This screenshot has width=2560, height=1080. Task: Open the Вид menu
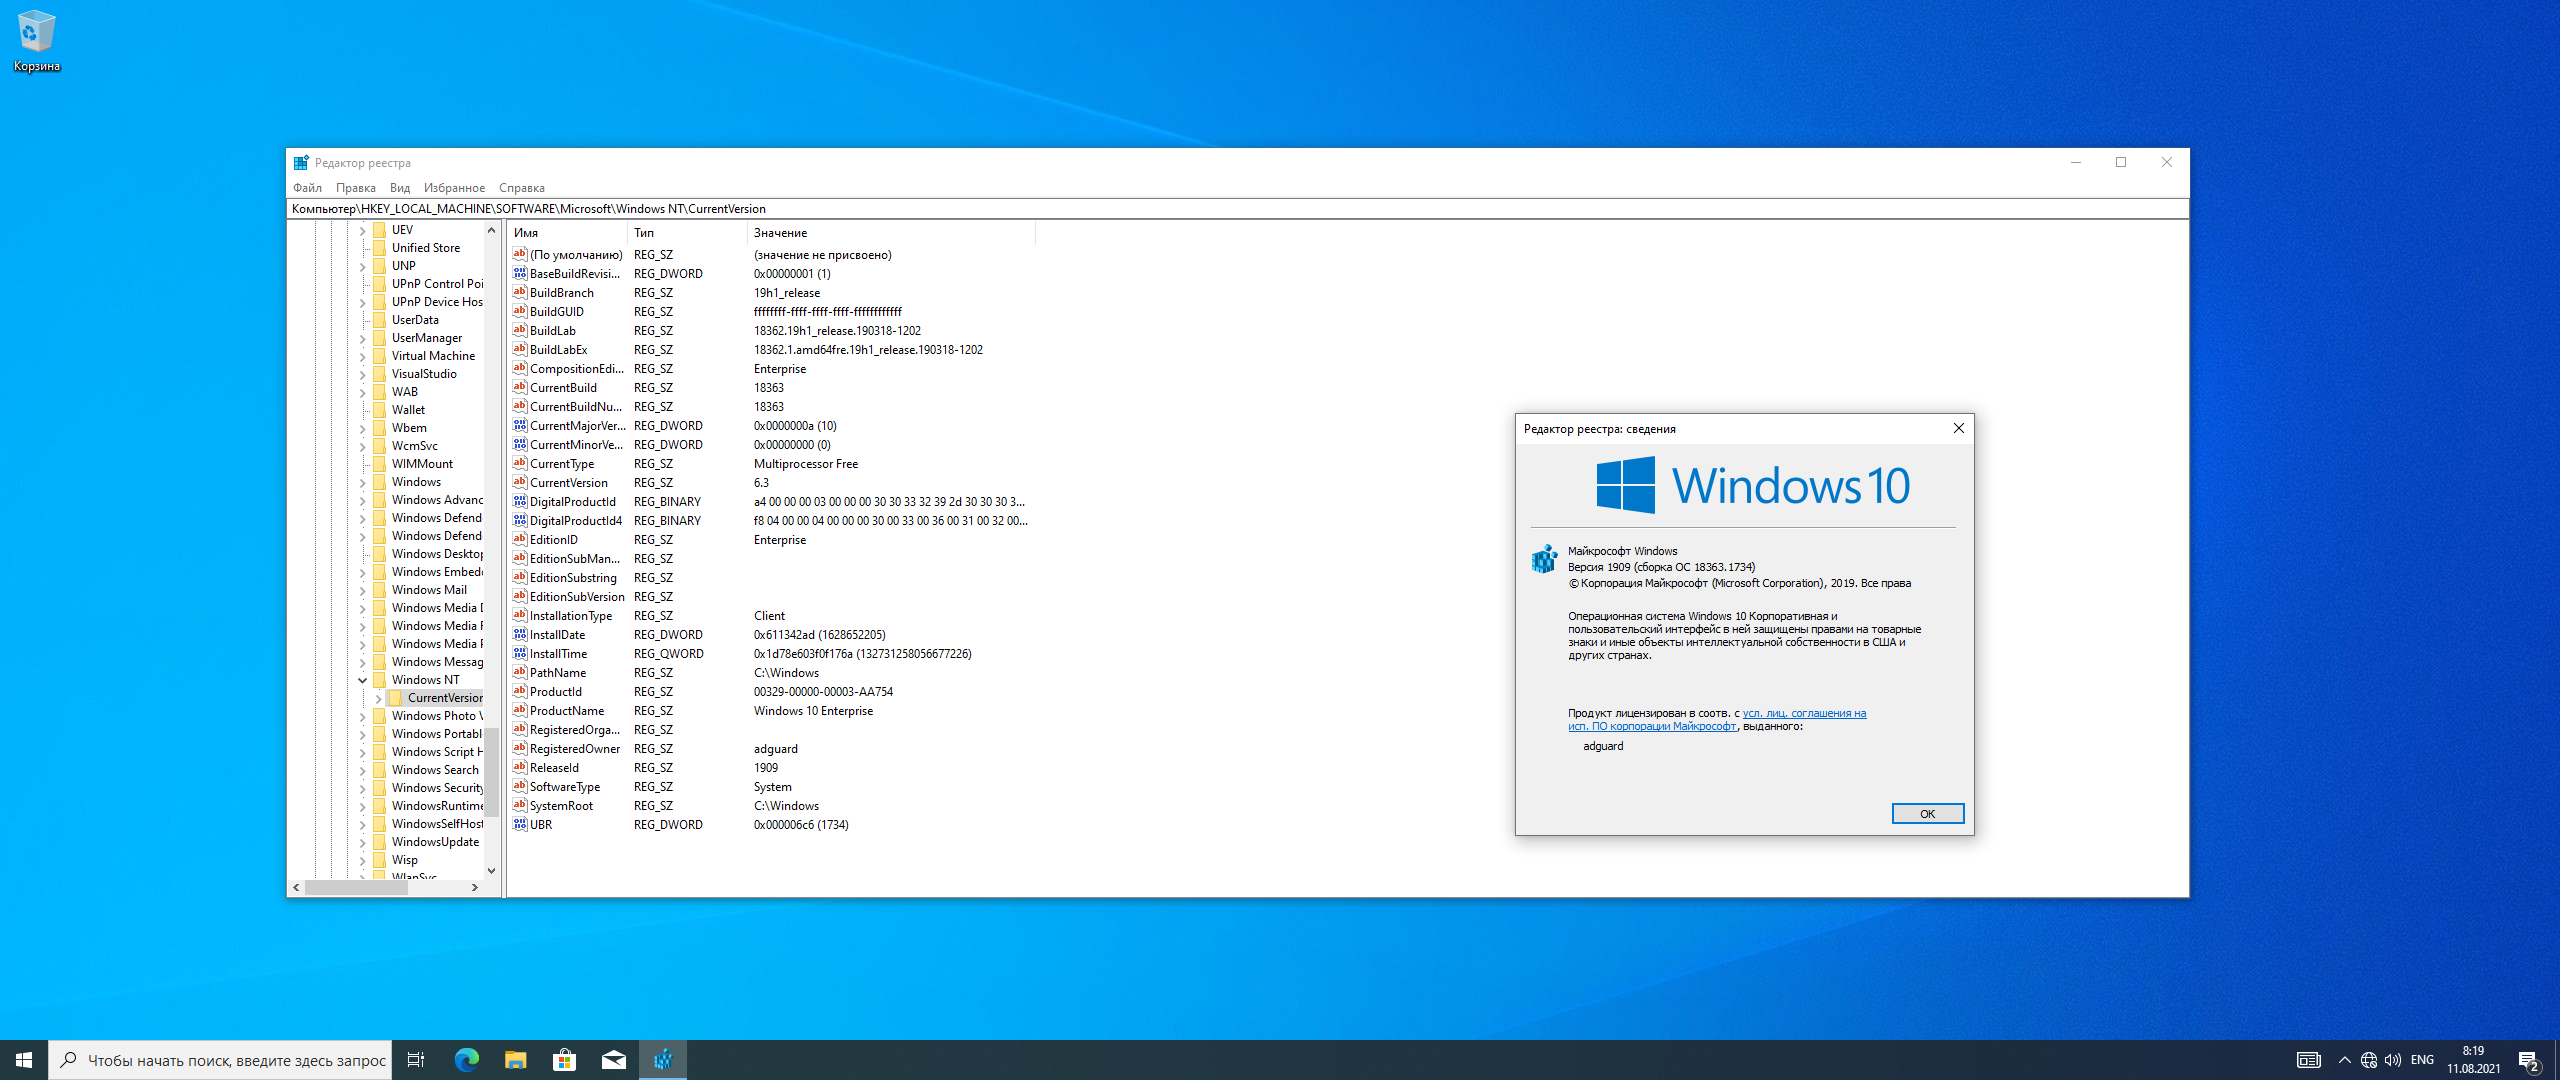click(400, 188)
